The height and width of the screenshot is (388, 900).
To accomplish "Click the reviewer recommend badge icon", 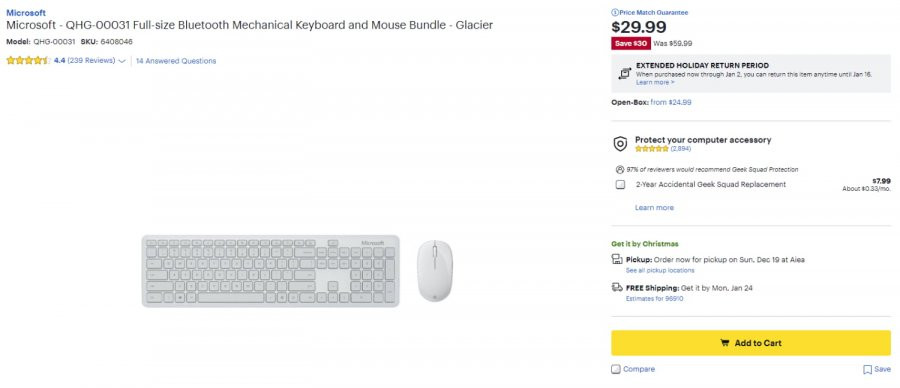I will point(619,170).
